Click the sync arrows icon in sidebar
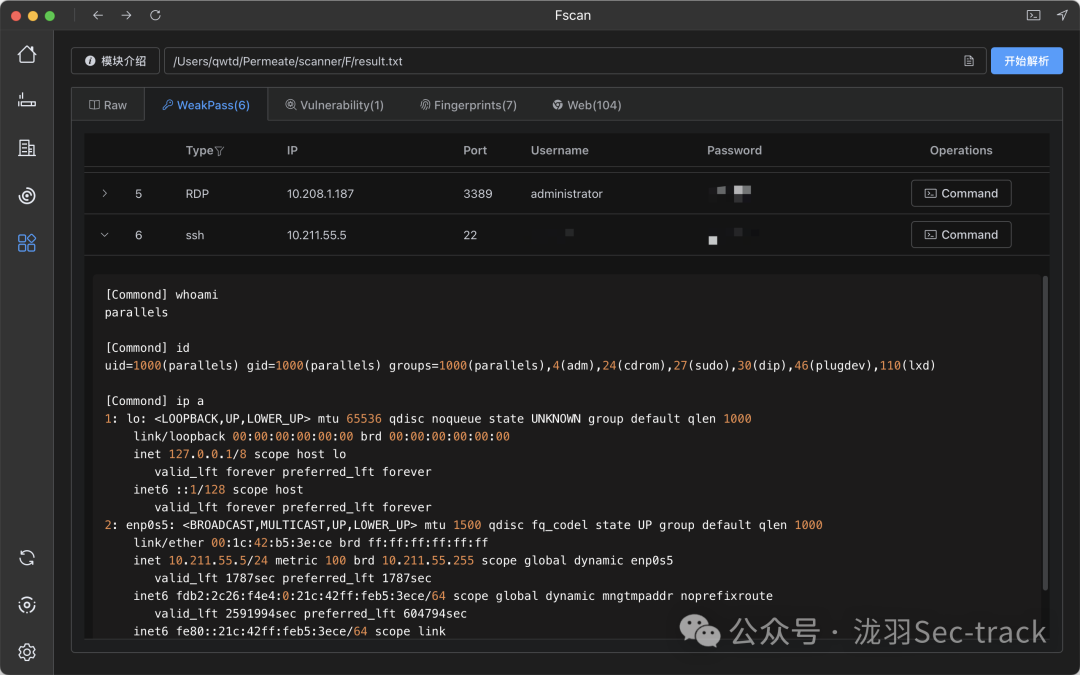Viewport: 1080px width, 675px height. click(x=27, y=558)
